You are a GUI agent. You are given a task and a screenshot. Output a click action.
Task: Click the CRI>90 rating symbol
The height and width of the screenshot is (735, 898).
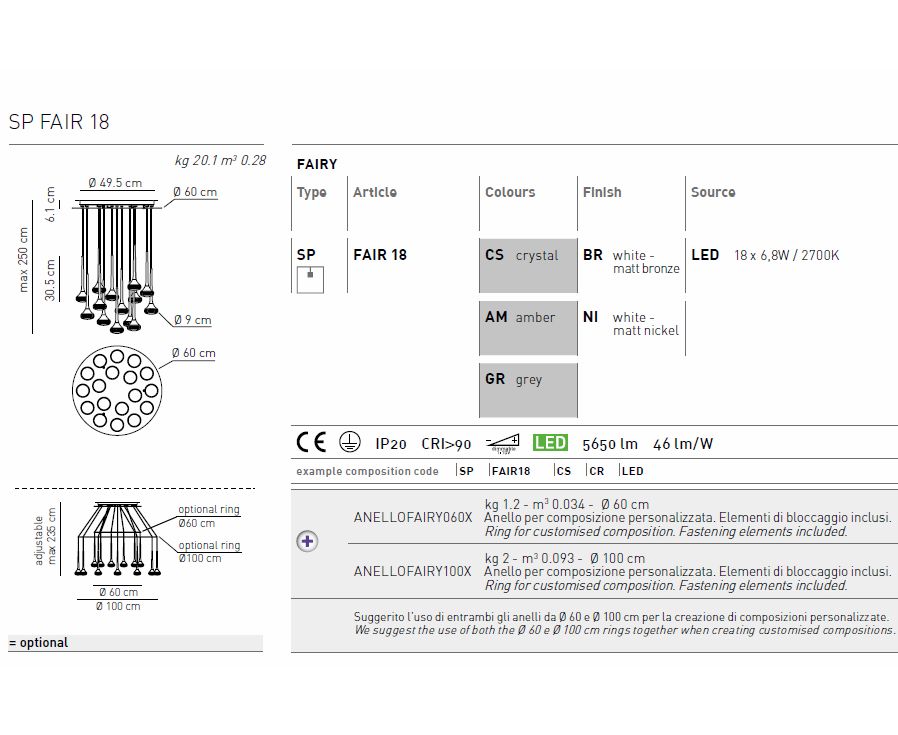click(x=445, y=444)
